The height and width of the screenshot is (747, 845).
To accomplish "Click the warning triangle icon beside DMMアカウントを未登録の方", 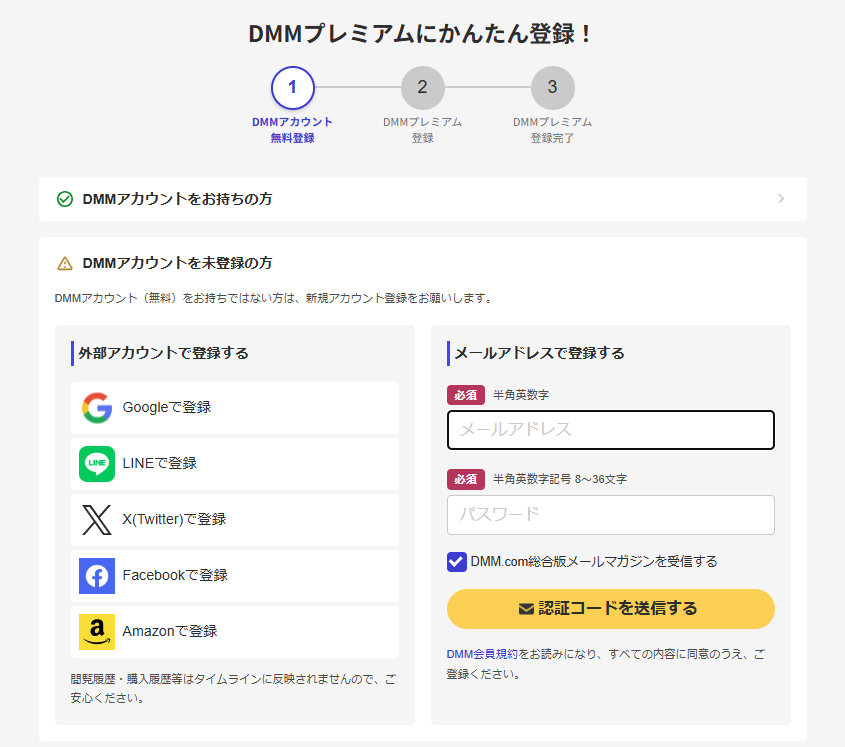I will click(x=65, y=264).
